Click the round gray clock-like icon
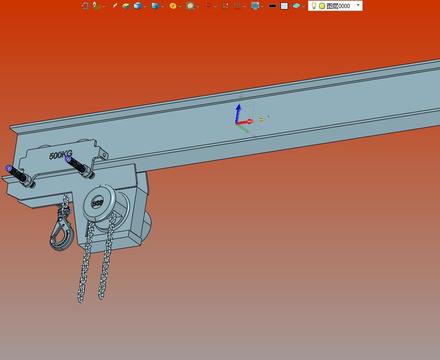 190,6
